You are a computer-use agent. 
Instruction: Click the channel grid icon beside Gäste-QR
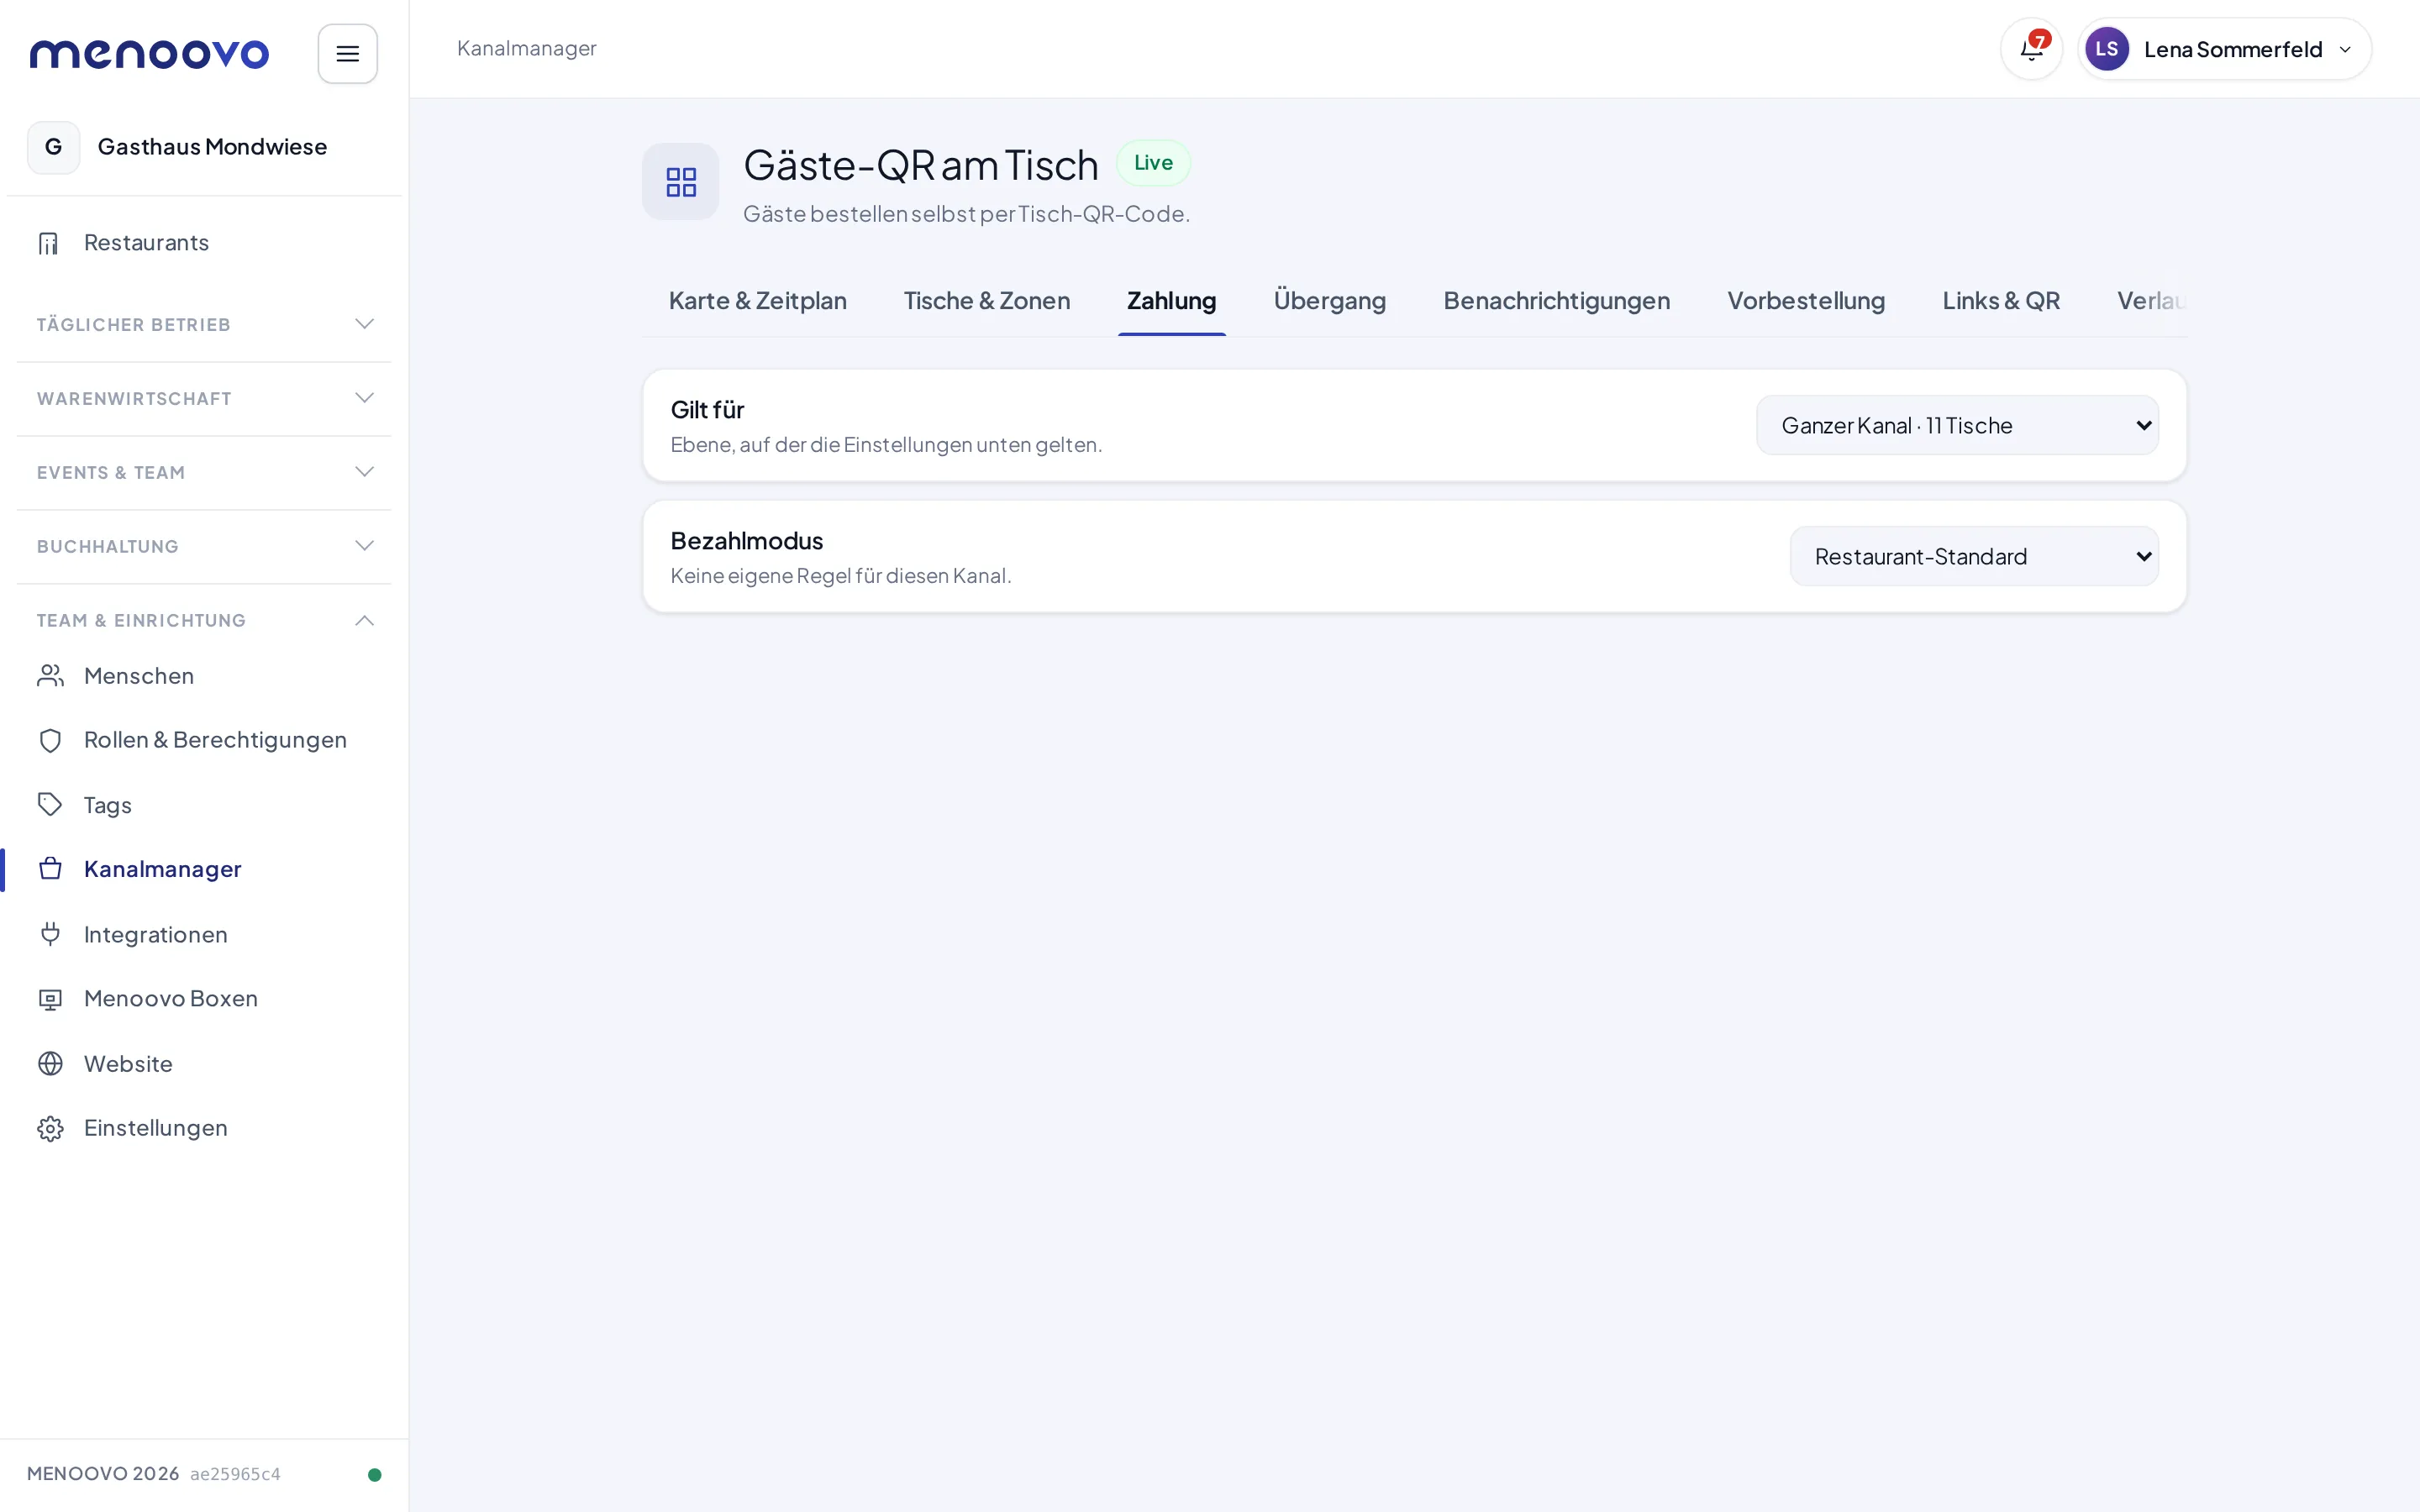coord(681,182)
